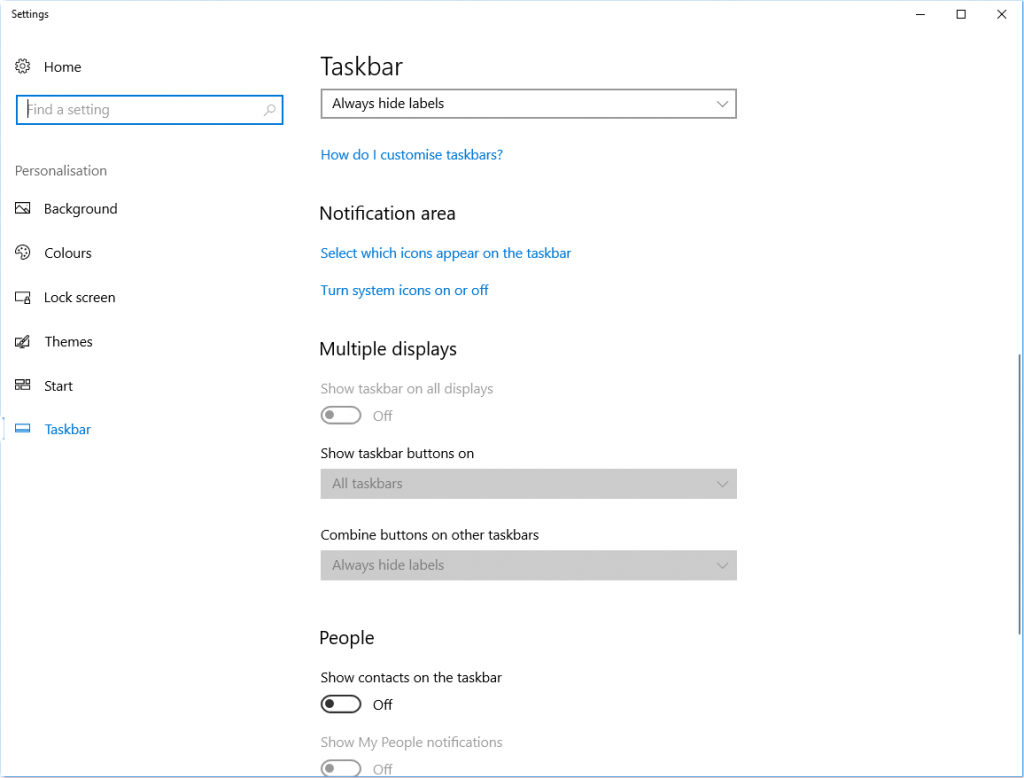
Task: Click the Find a setting search box
Action: tap(140, 110)
